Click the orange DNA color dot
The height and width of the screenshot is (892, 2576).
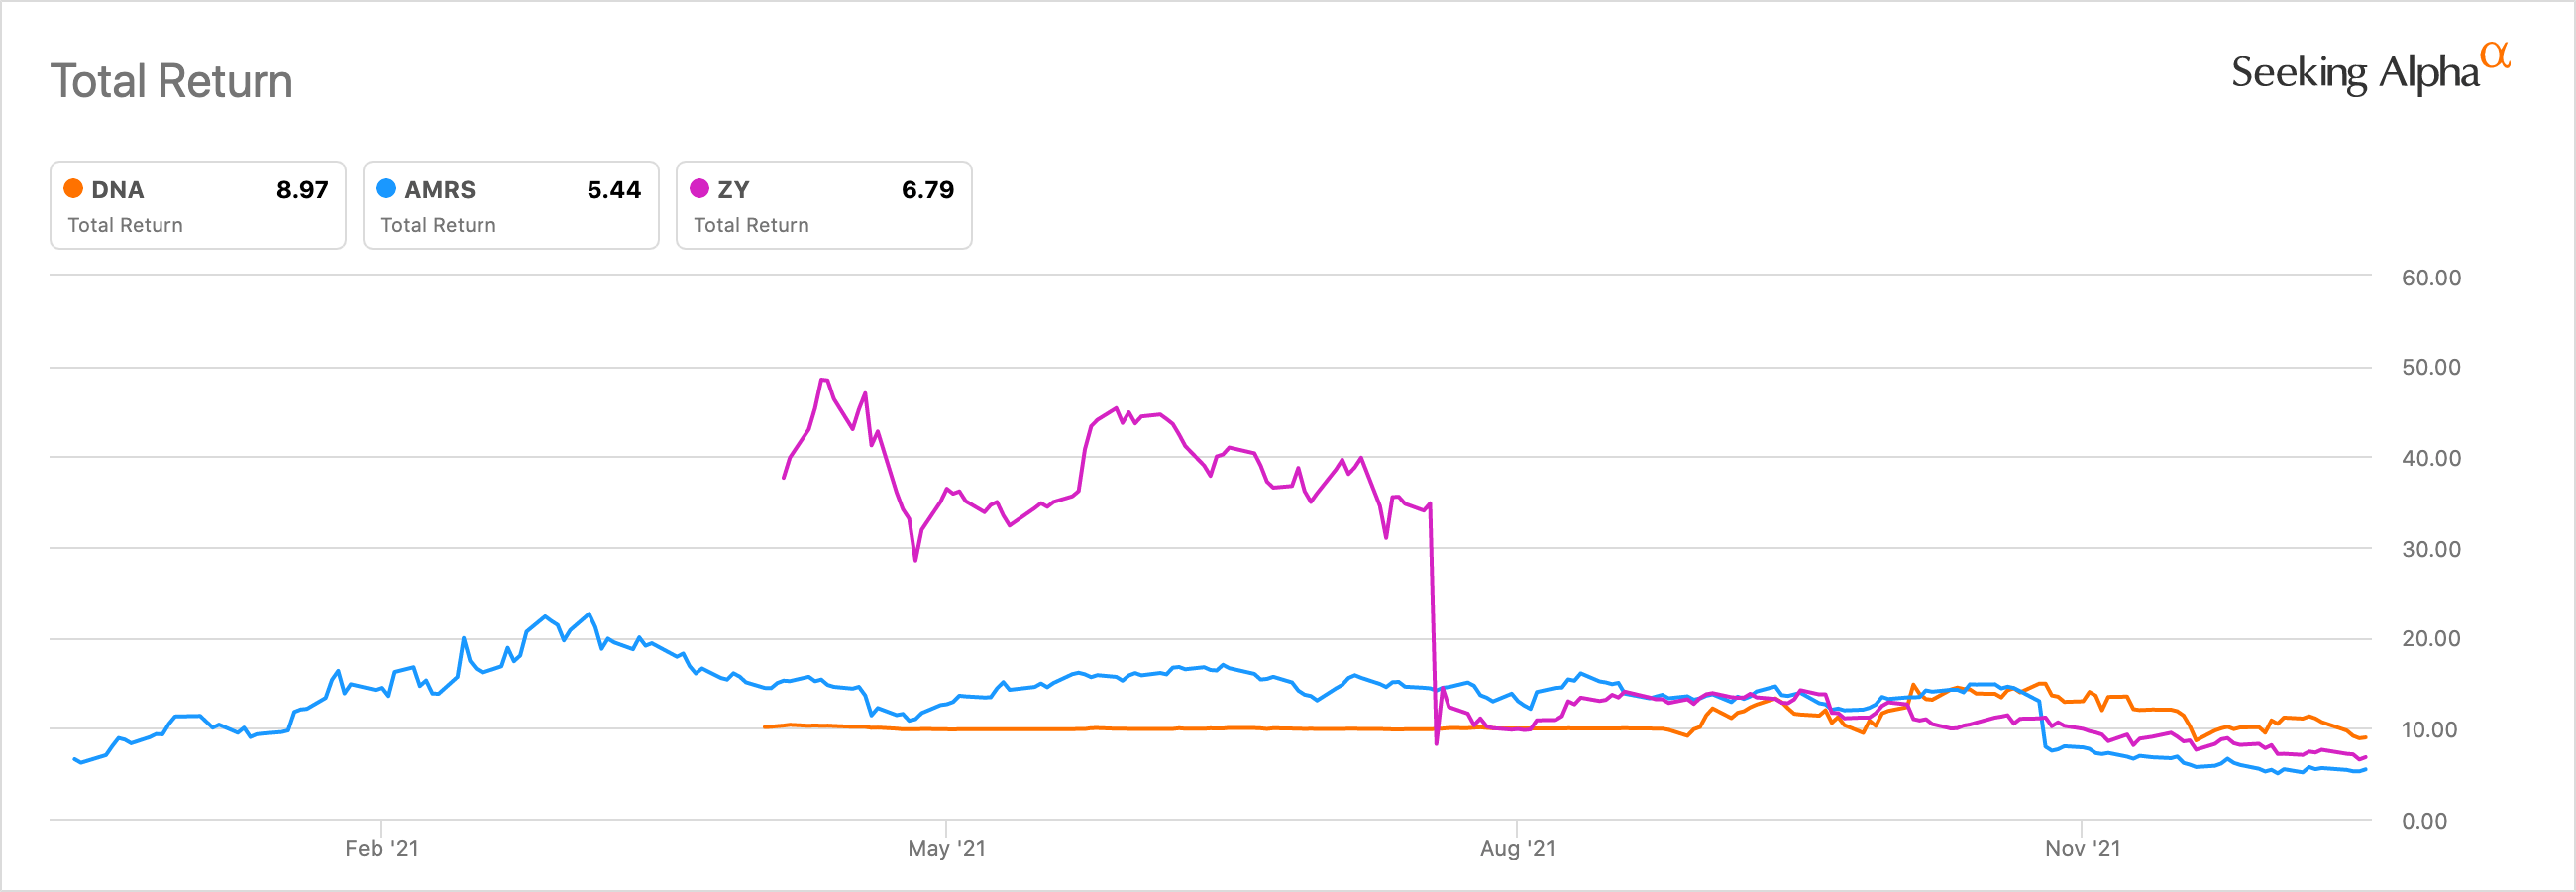click(73, 188)
